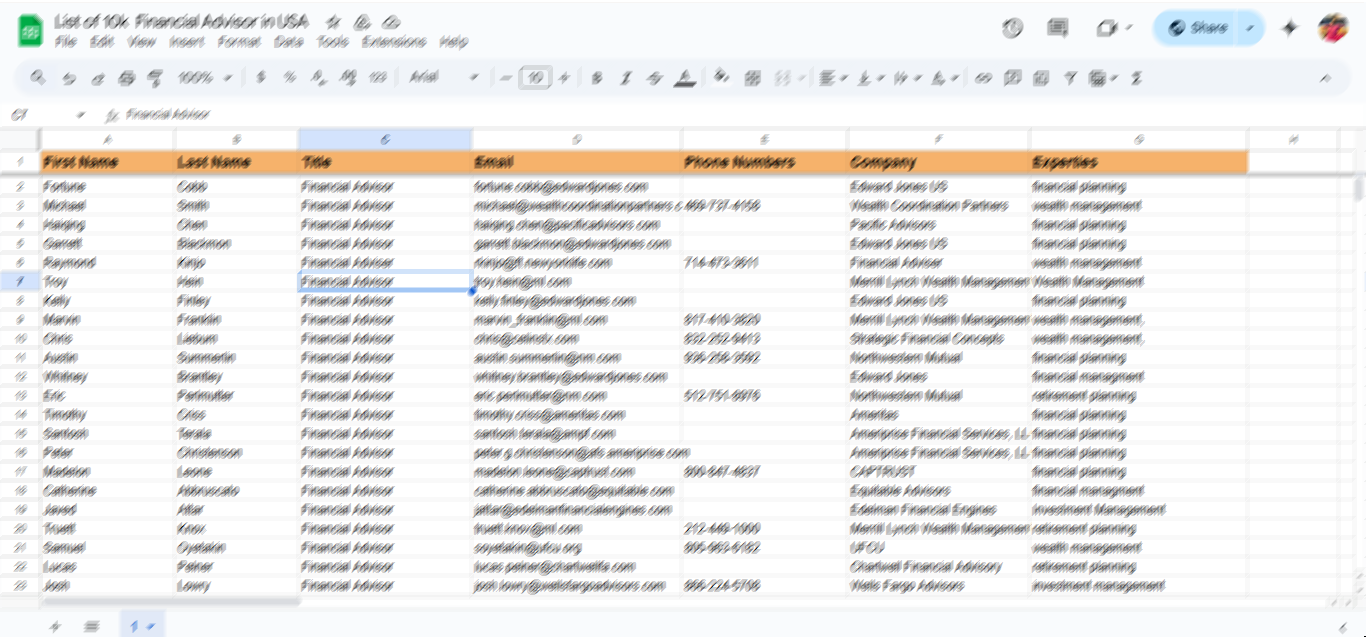Open the functions (sigma) menu

(1136, 78)
